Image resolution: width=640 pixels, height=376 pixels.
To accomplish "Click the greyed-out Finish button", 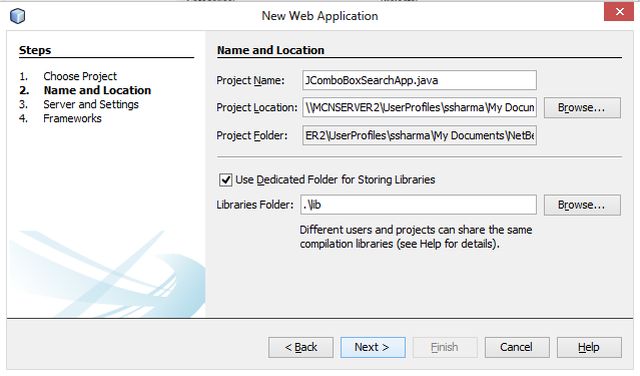I will tap(445, 347).
